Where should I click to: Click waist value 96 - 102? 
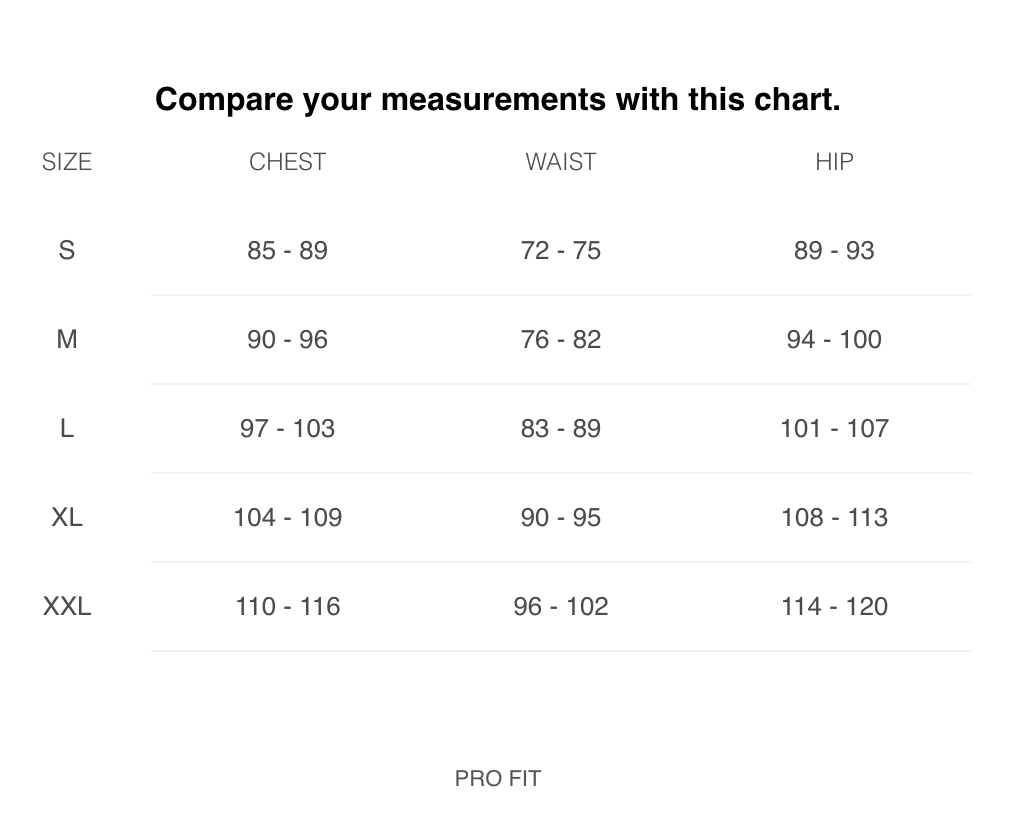(560, 606)
